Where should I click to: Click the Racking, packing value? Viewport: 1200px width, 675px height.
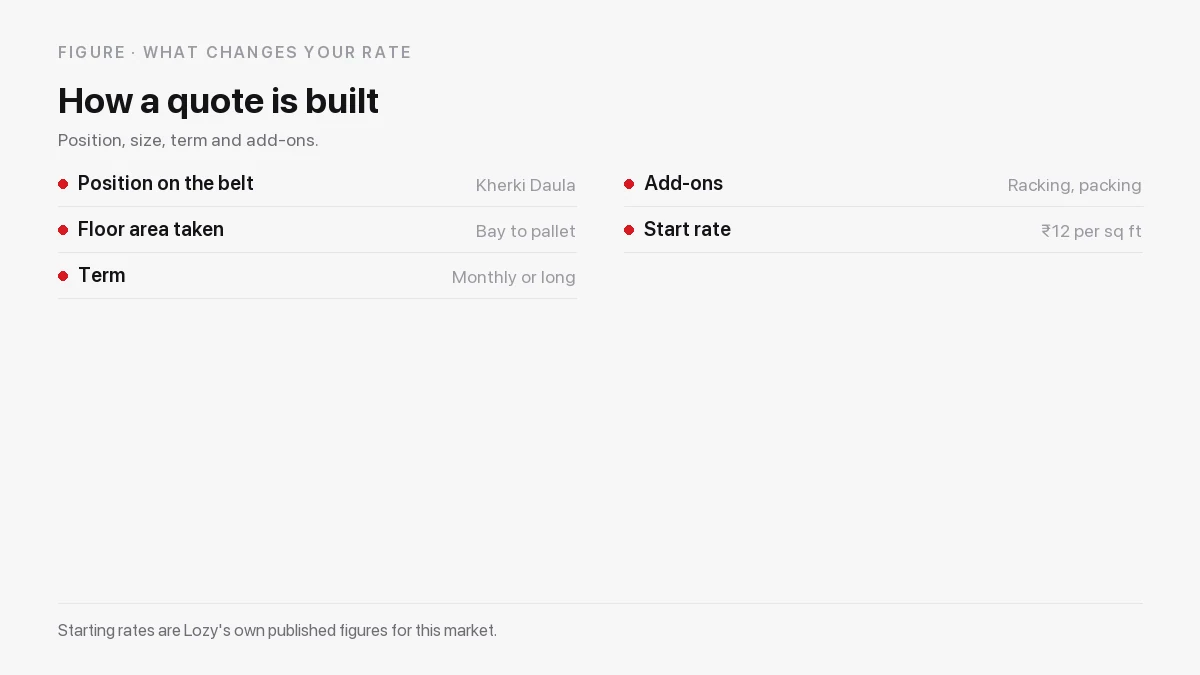1075,185
